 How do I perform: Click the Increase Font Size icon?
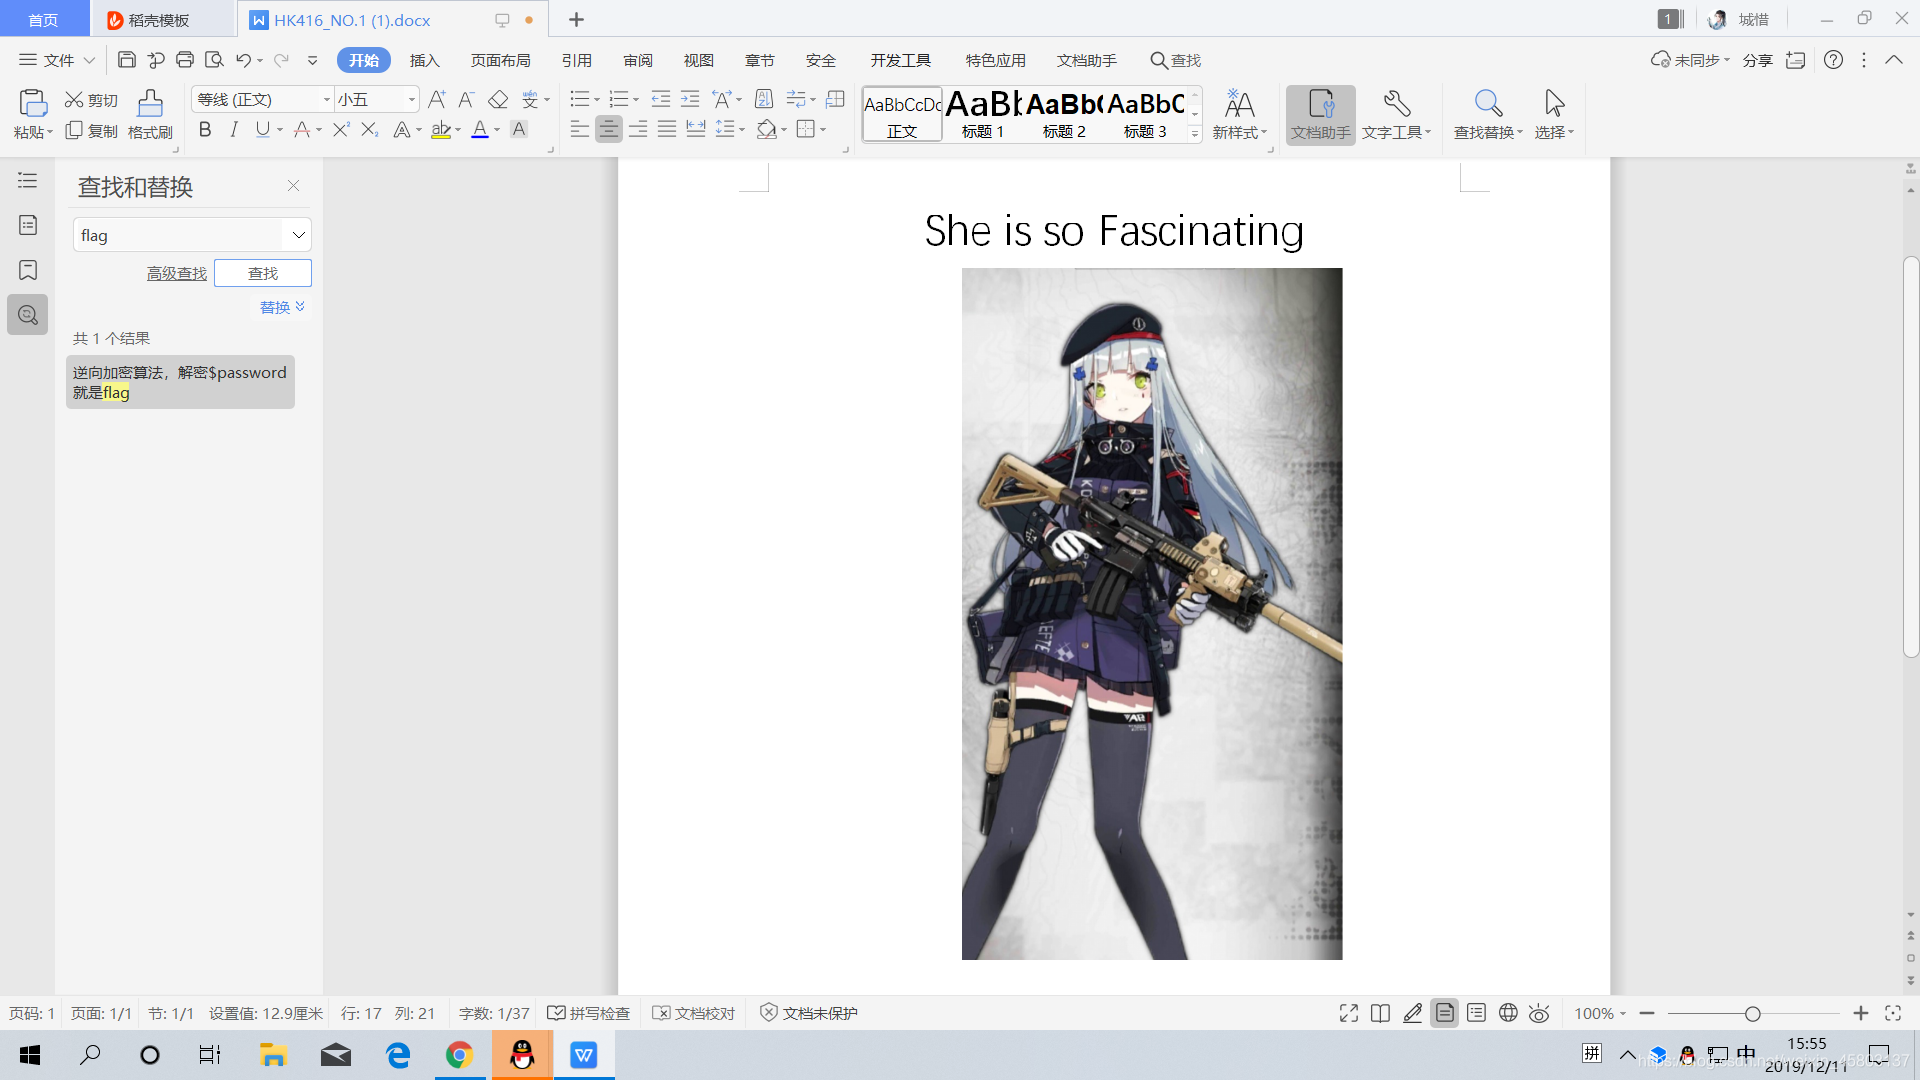click(437, 99)
